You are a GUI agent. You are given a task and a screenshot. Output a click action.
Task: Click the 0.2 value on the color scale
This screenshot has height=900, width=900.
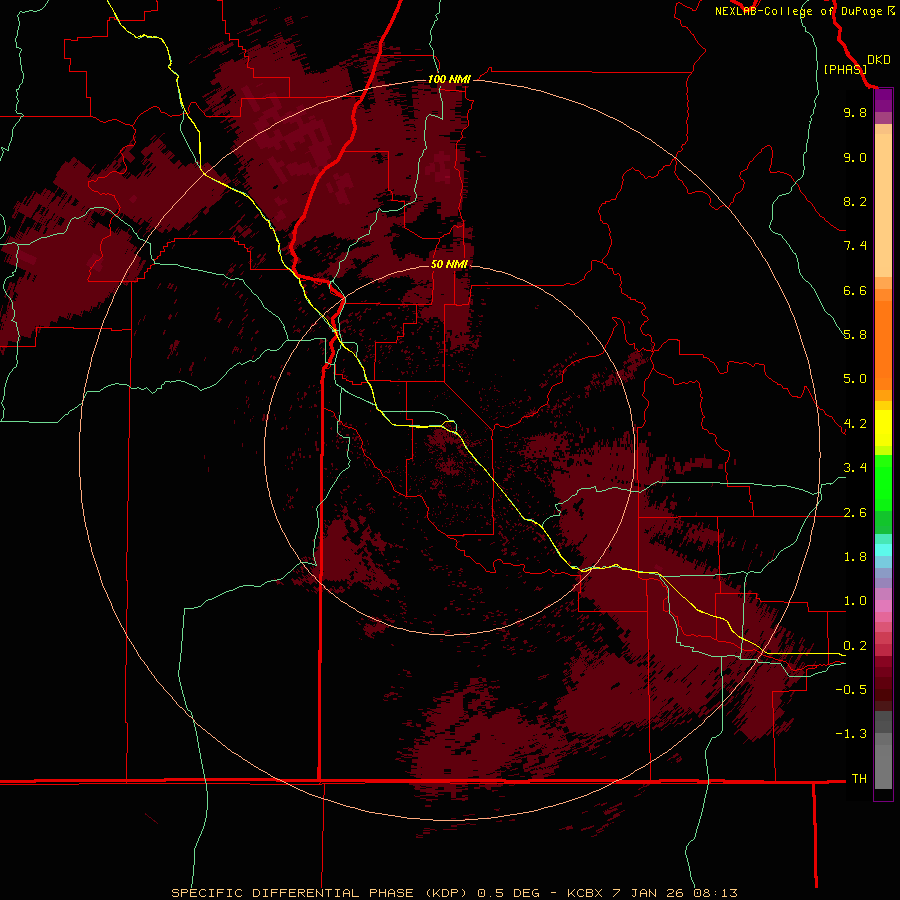click(x=855, y=646)
